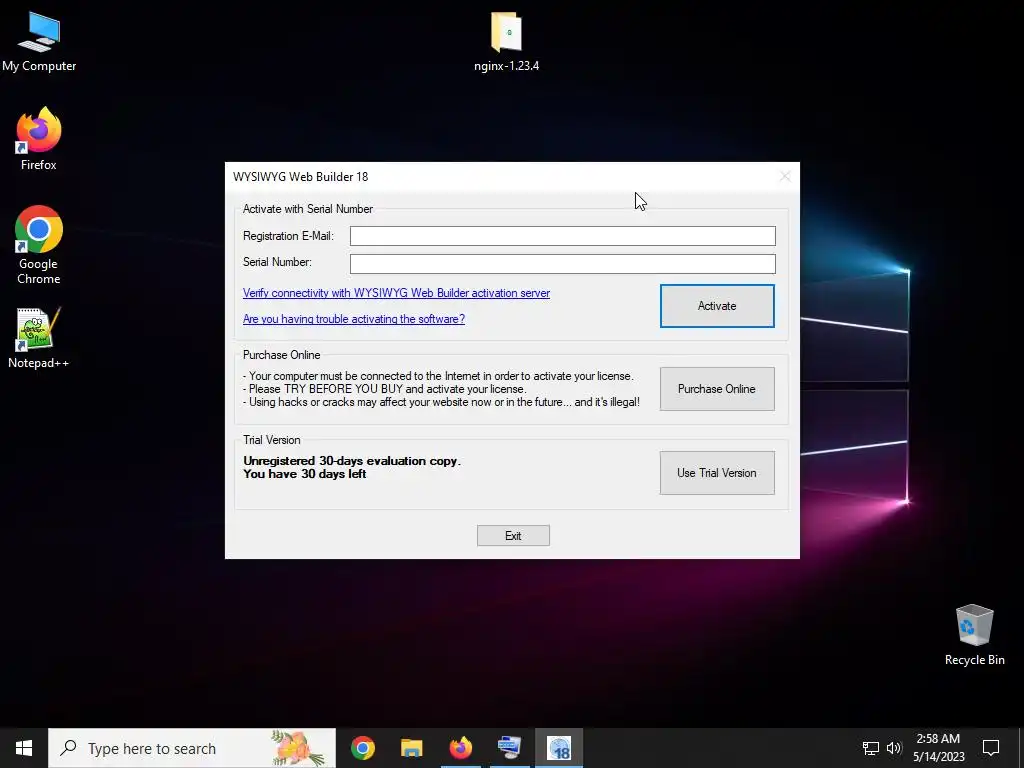Click "Unregistered 30-days evaluation copy." text
The image size is (1024, 768).
(x=352, y=460)
